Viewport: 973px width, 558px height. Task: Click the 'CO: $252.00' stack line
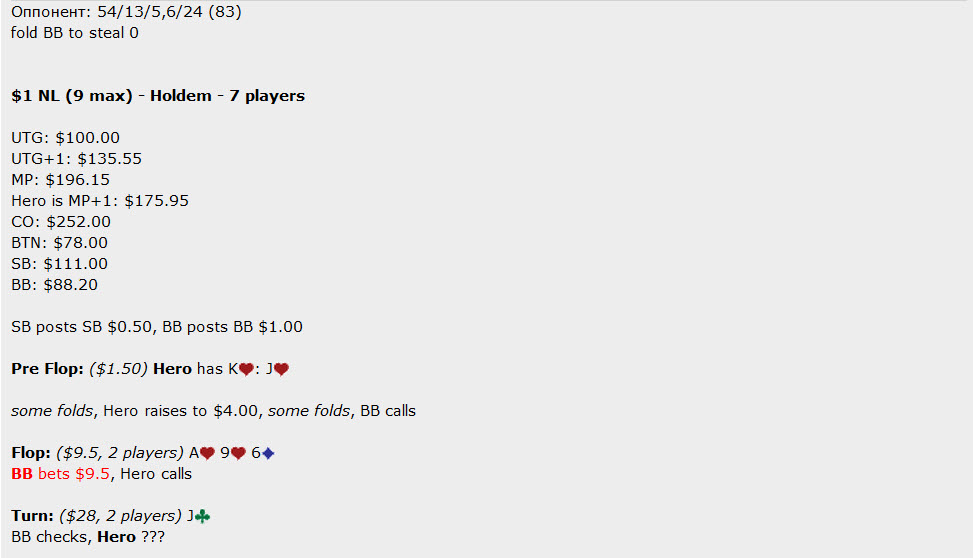(x=61, y=222)
